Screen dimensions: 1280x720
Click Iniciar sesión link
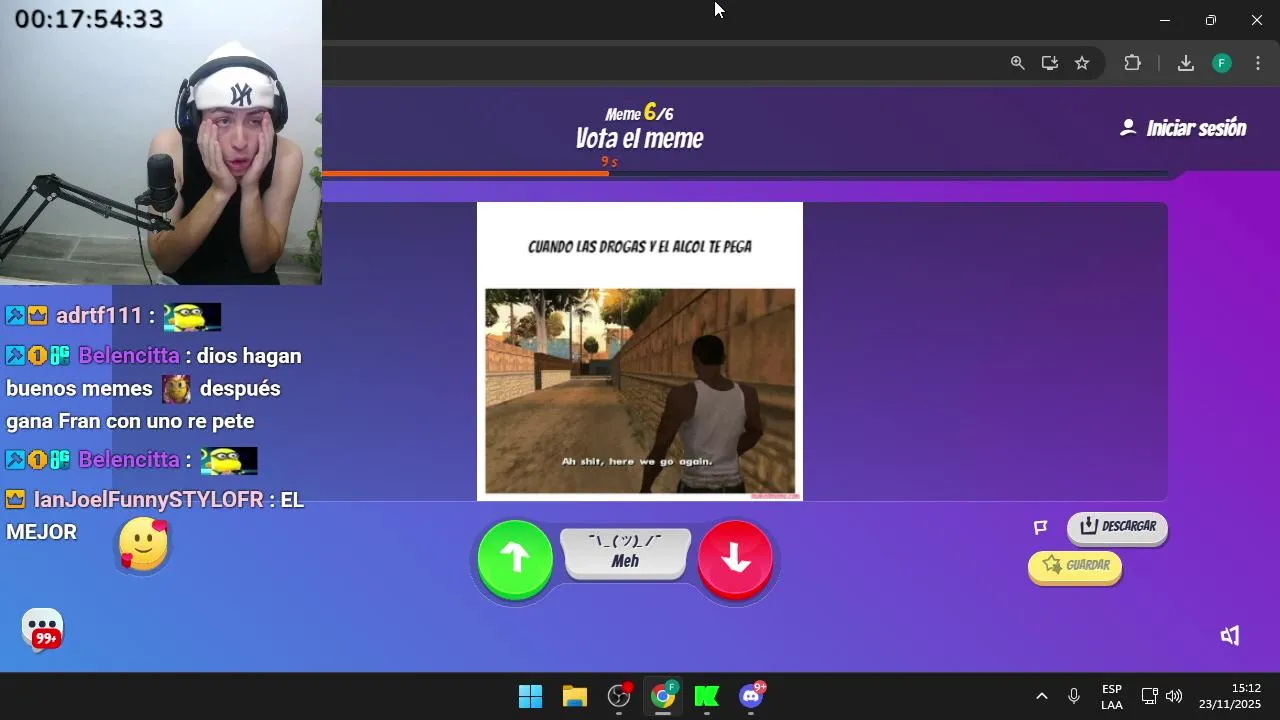1183,128
